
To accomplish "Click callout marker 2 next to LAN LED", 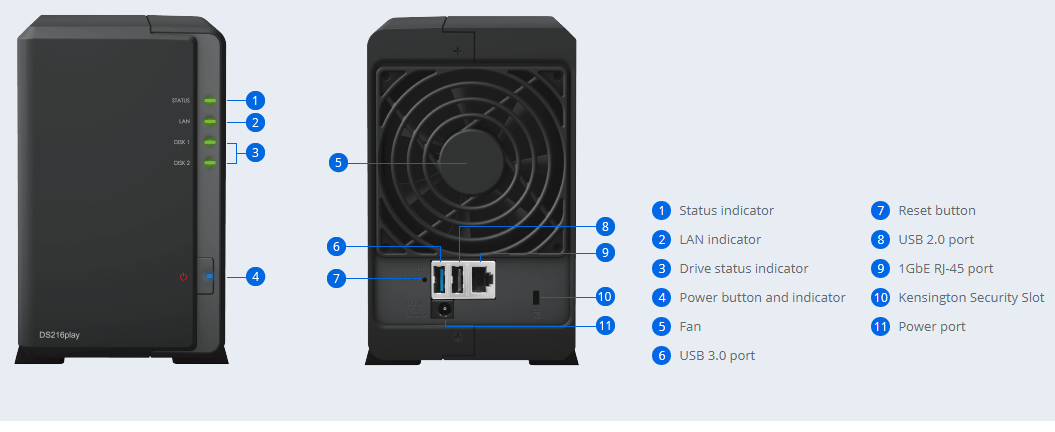I will point(255,122).
